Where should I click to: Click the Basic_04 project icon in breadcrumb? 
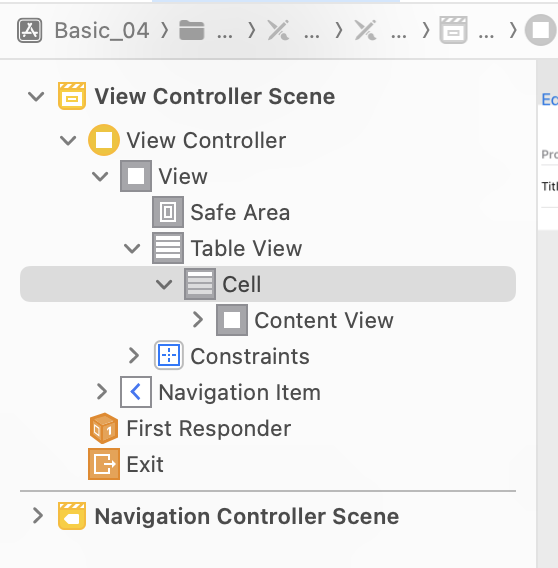30,30
